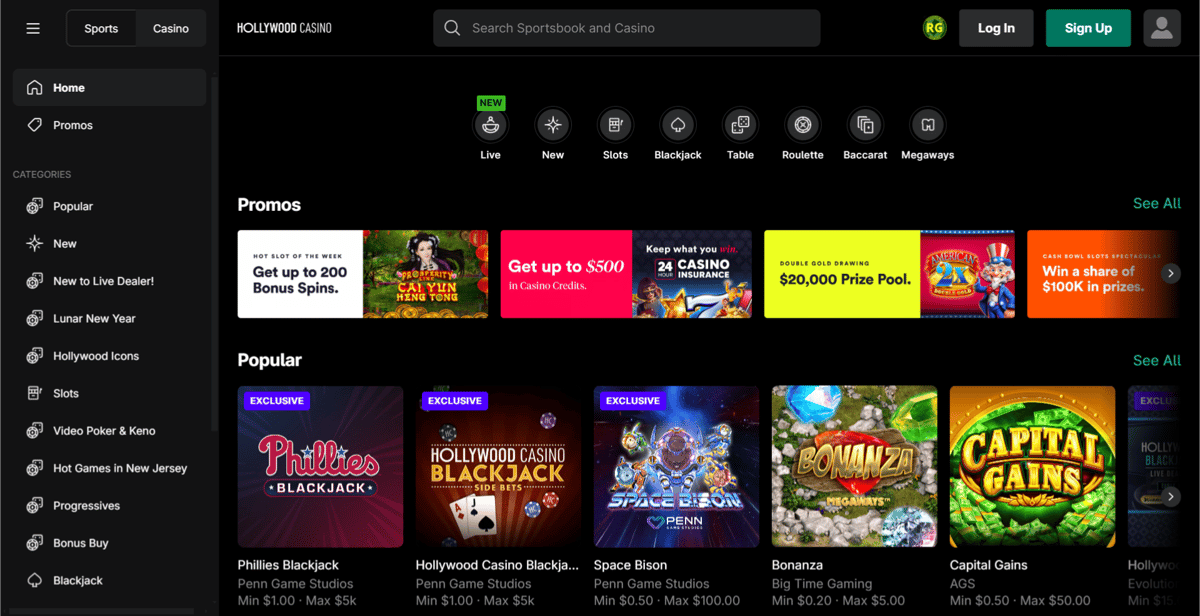
Task: Click the Phillies Blackjack title text
Action: point(288,565)
